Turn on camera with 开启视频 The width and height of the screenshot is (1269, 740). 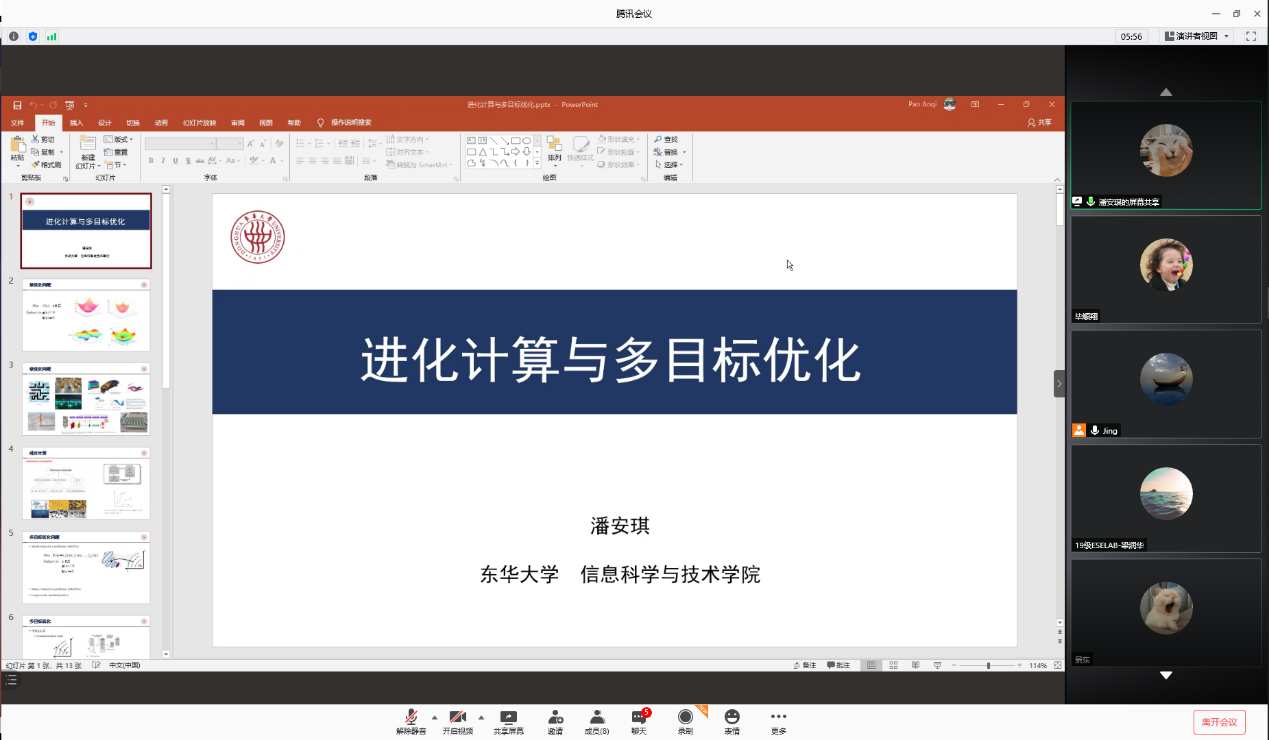pos(457,718)
